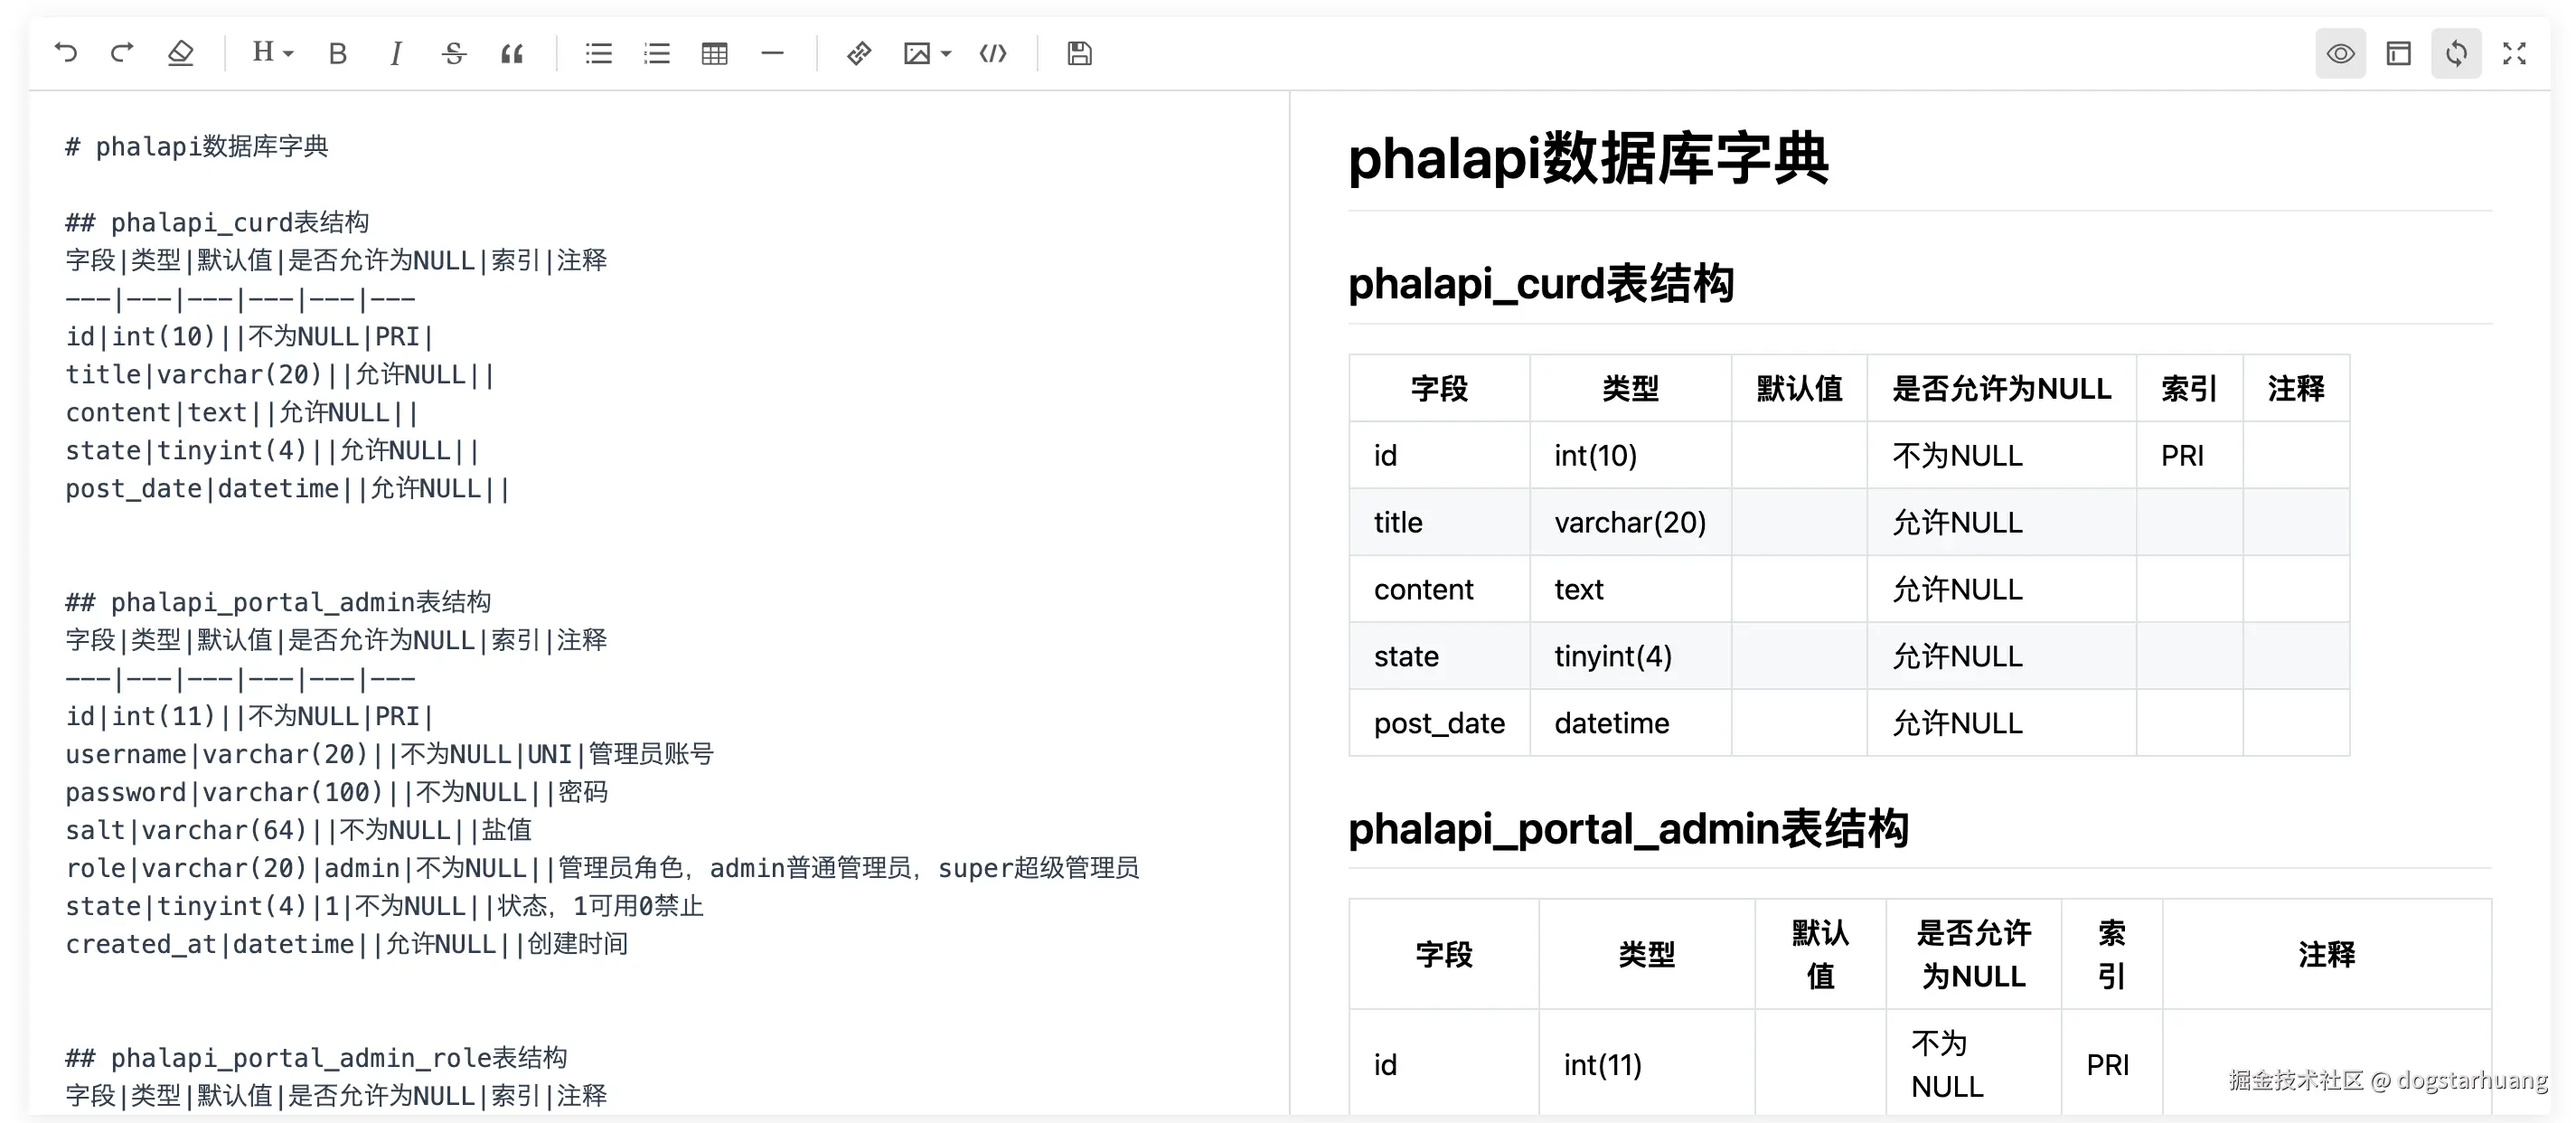Screen dimensions: 2576x1123
Task: Click the eraser clear-formatting icon
Action: click(180, 53)
